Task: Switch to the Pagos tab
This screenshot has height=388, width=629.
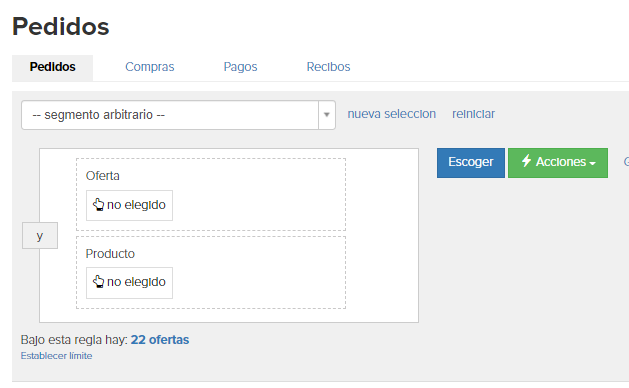Action: click(240, 67)
